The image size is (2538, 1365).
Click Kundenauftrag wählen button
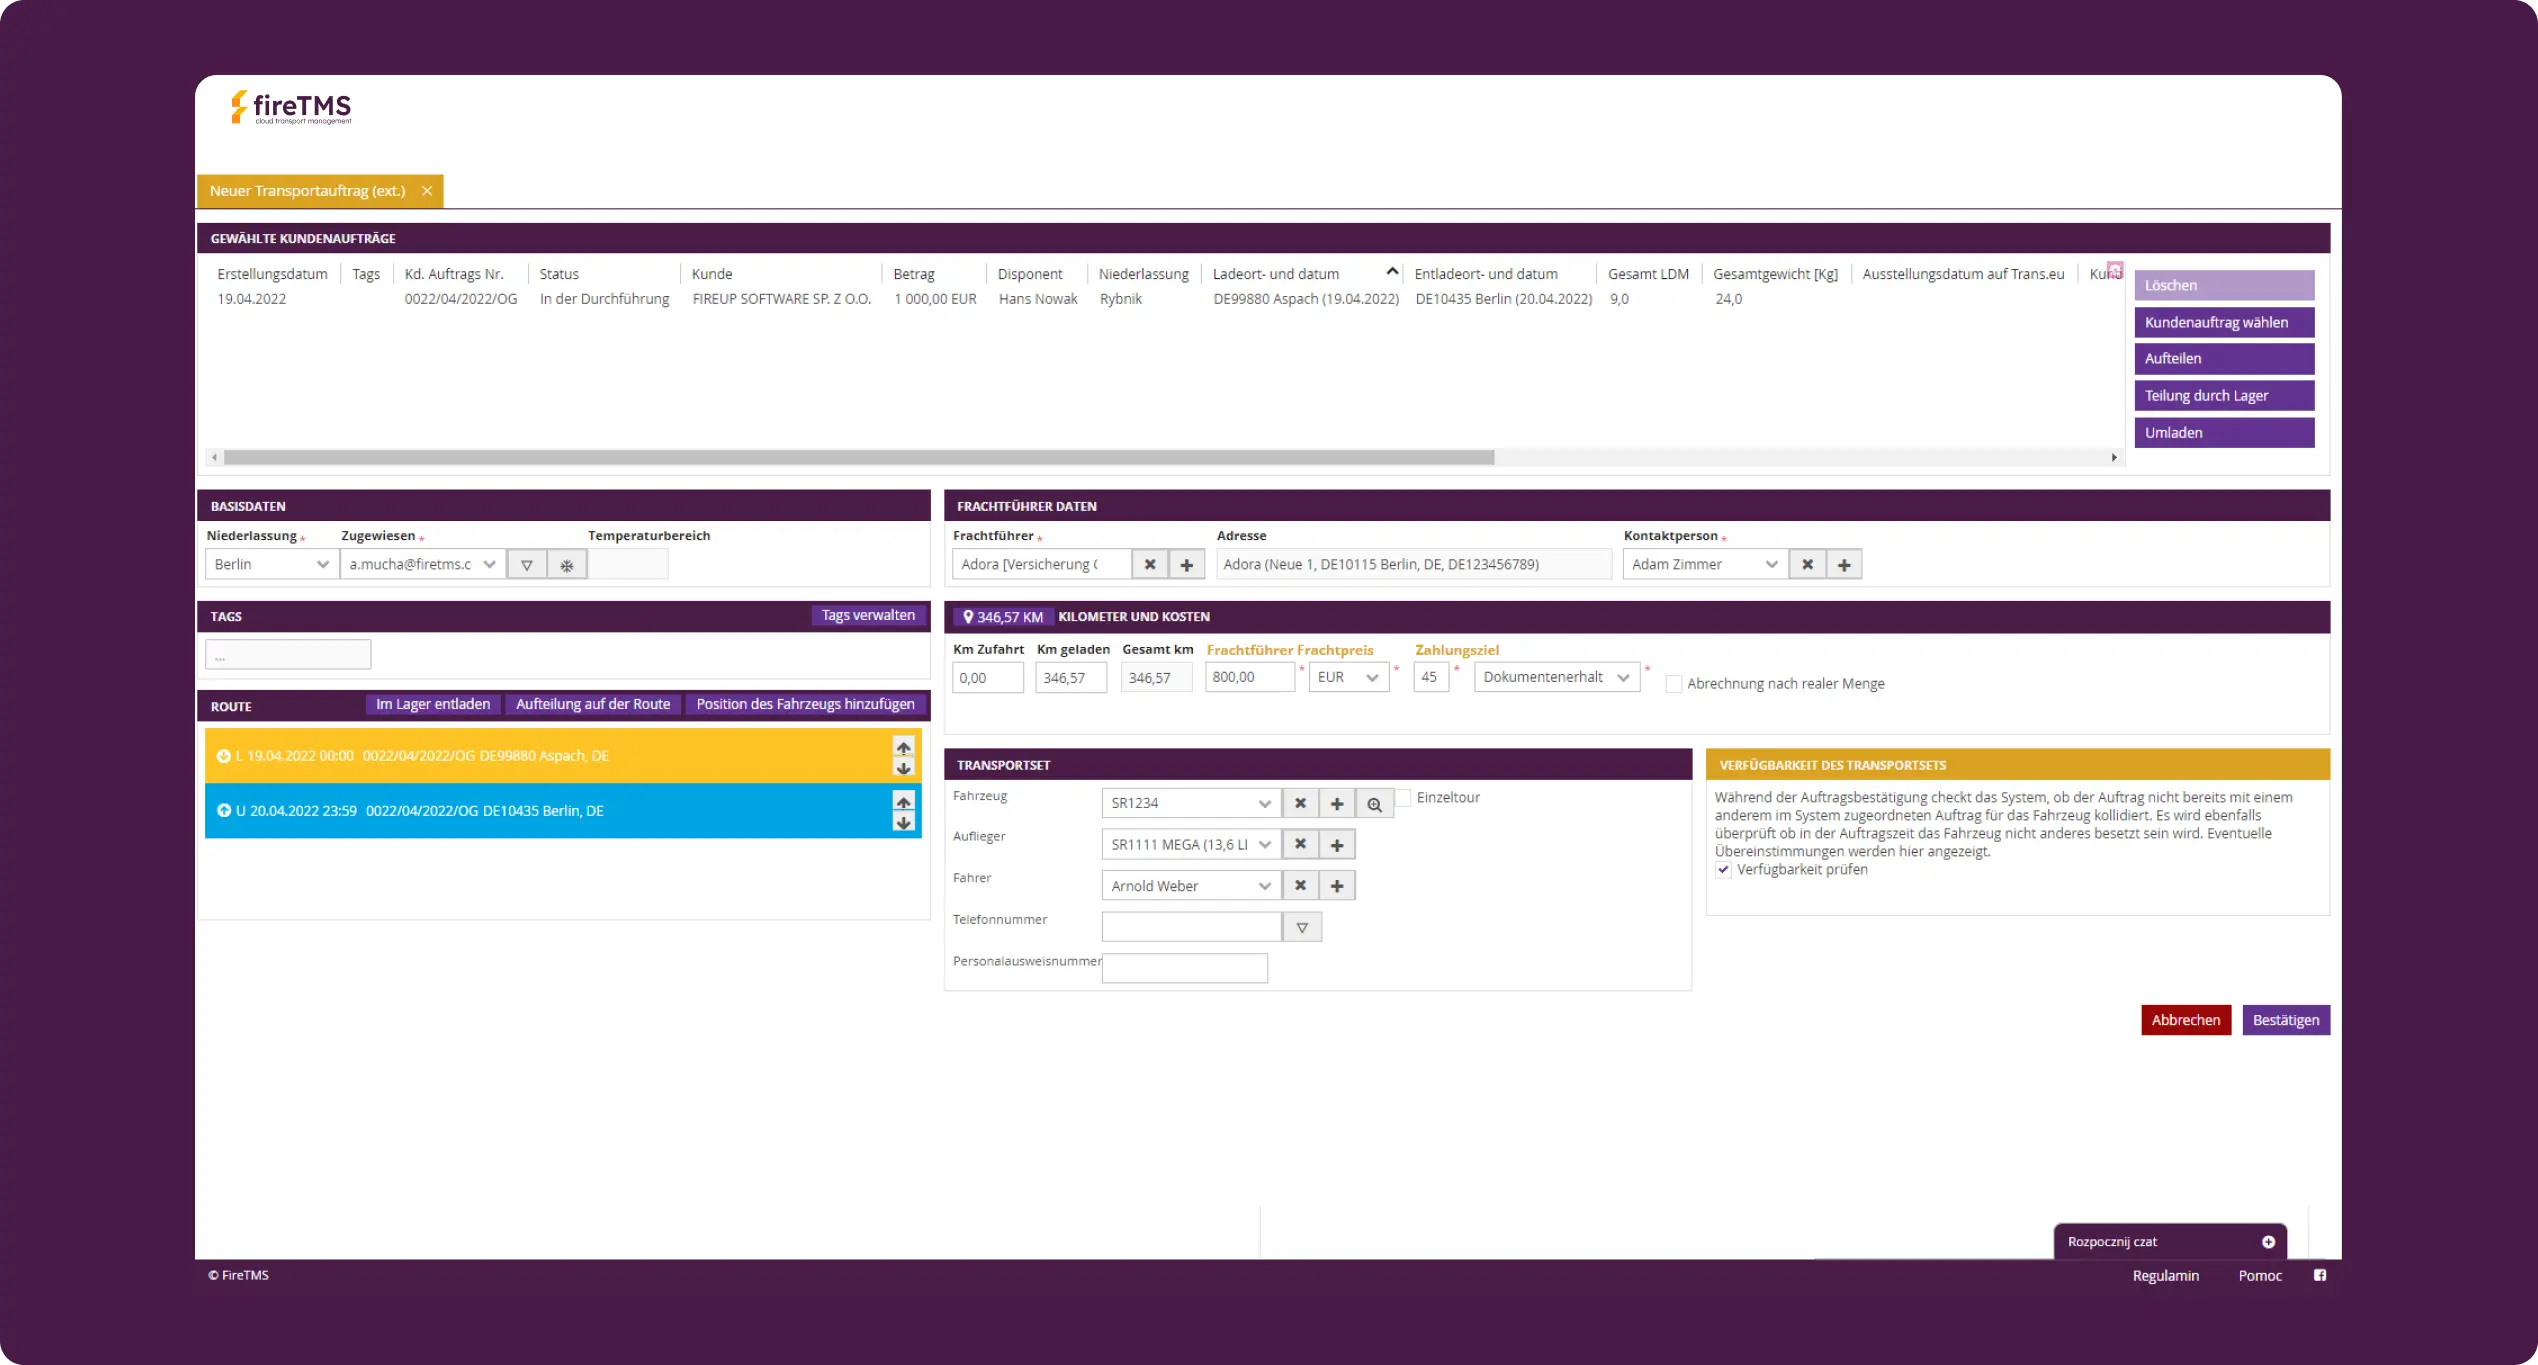2224,322
